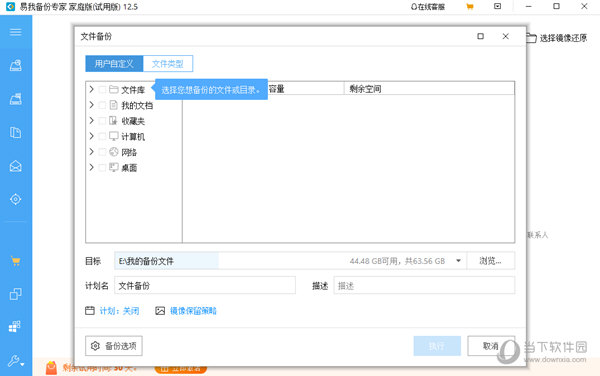Maximize the file backup dialog
Viewport: 600px width, 376px height.
[481, 36]
